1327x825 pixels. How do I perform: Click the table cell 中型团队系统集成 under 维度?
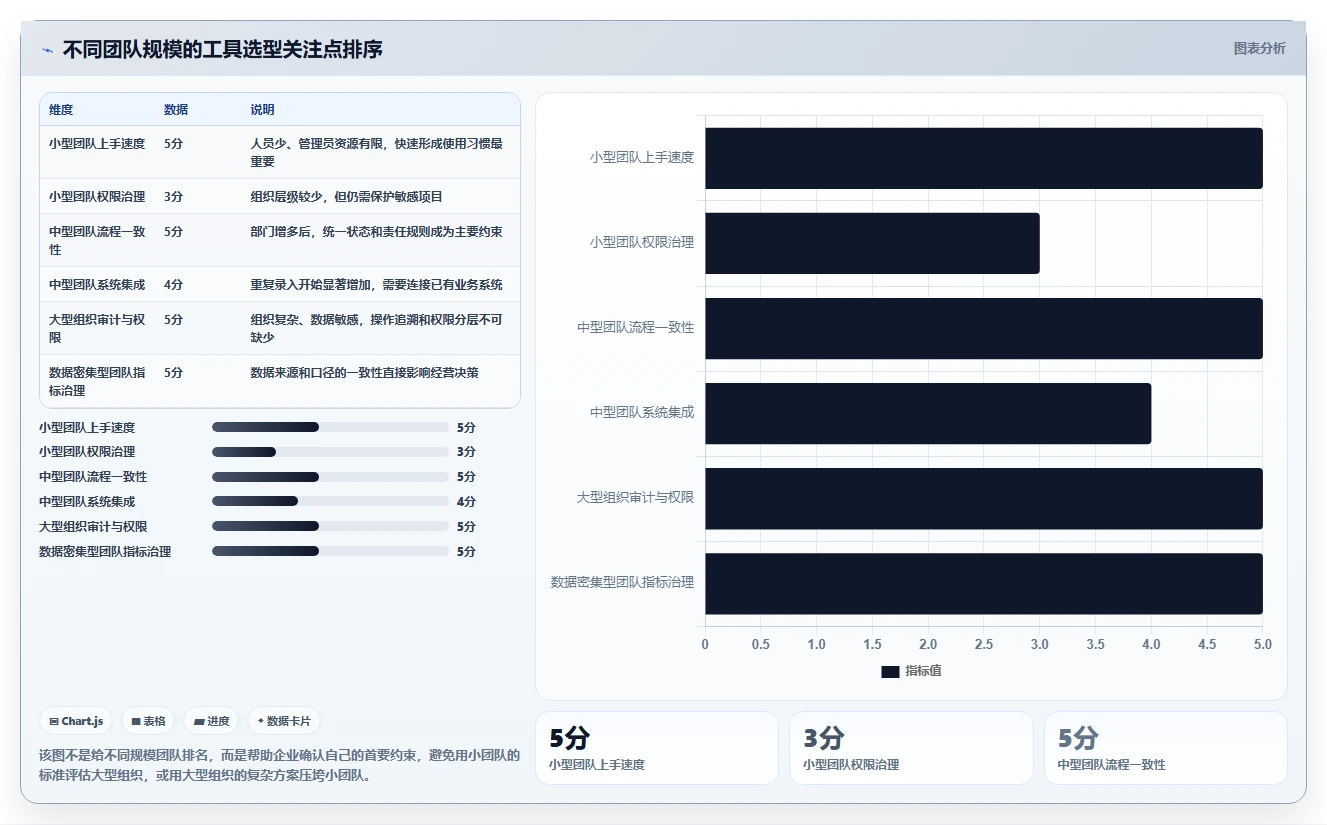coord(97,285)
